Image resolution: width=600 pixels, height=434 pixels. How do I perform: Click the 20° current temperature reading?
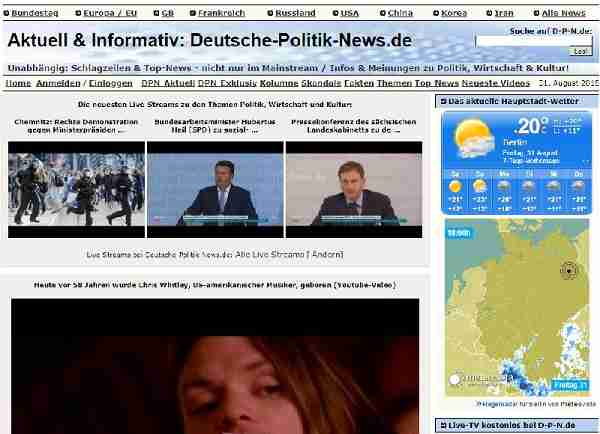pos(531,126)
